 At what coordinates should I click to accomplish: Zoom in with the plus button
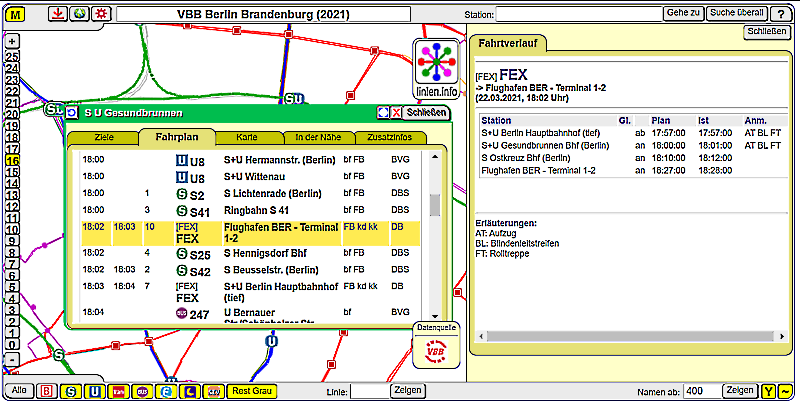tap(12, 41)
